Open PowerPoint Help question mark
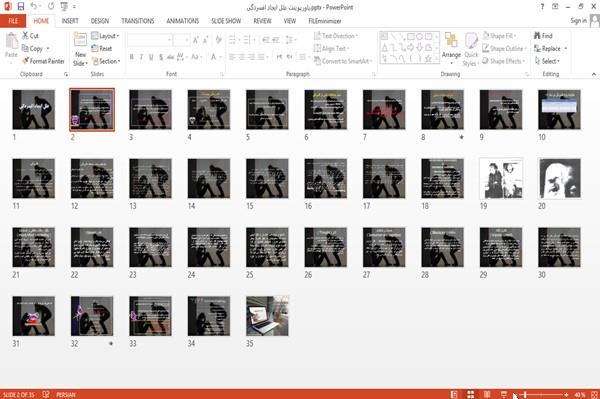Image resolution: width=600 pixels, height=399 pixels. pyautogui.click(x=542, y=7)
